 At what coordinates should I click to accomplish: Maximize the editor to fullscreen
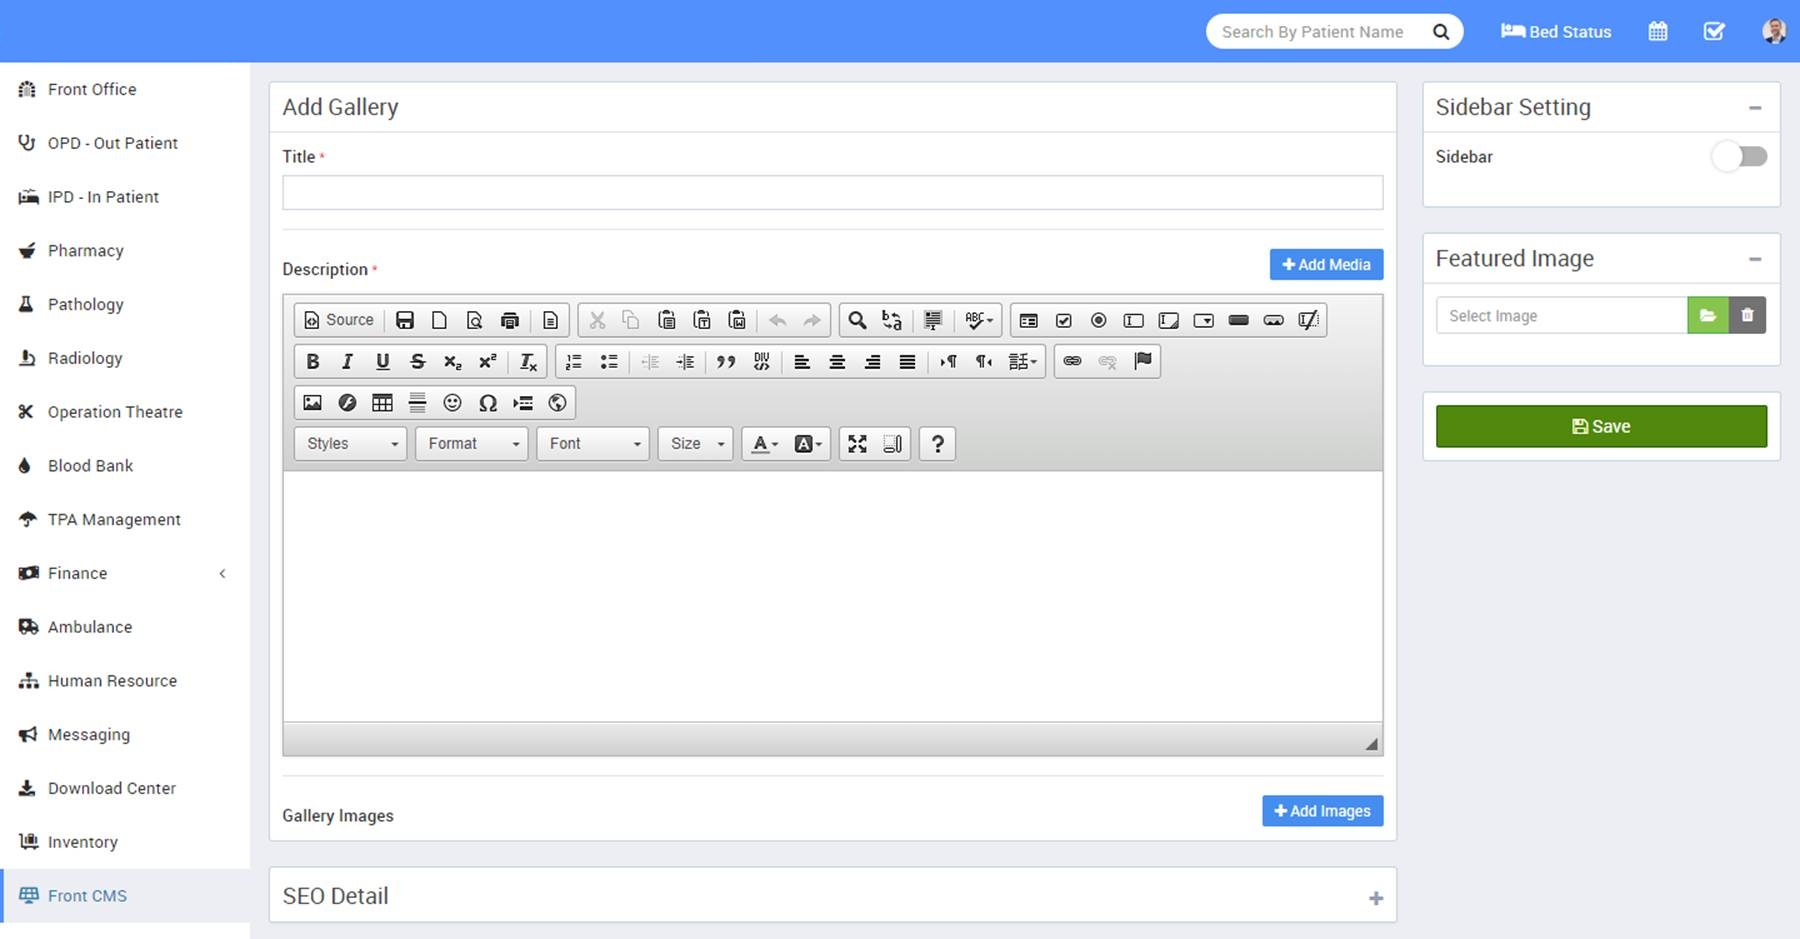(857, 444)
